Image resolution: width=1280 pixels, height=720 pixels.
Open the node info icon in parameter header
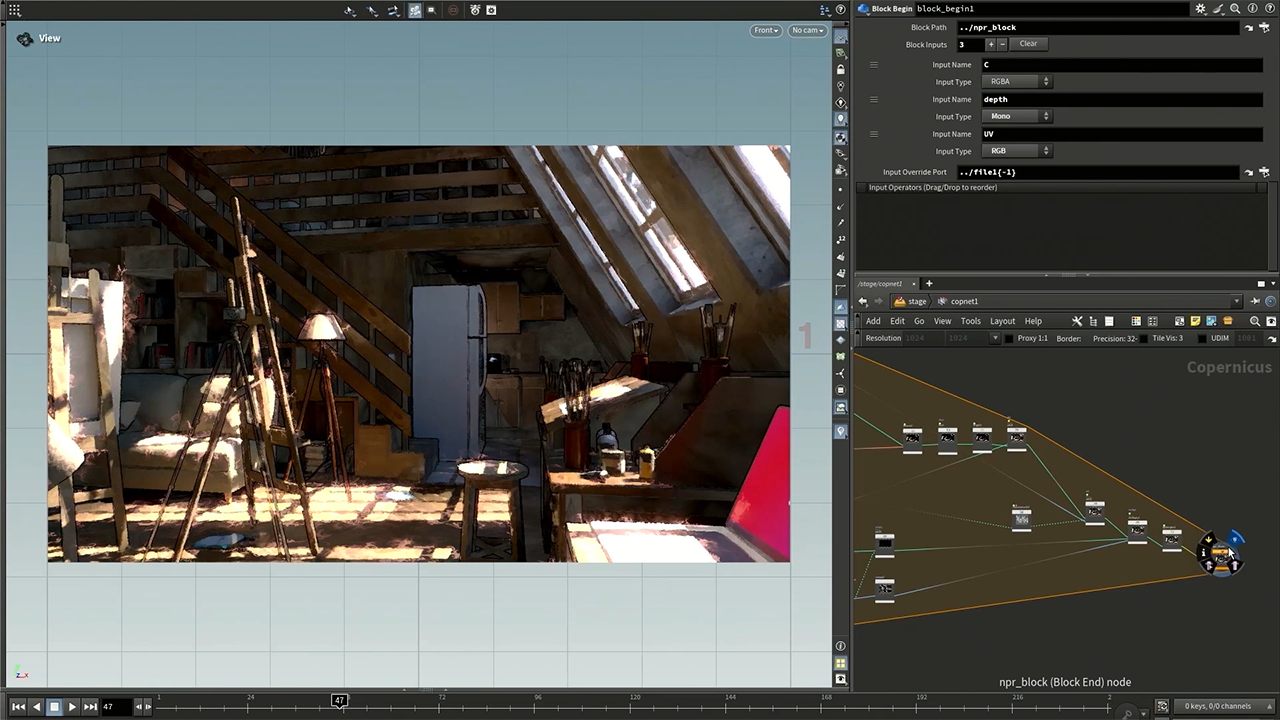tap(1252, 9)
